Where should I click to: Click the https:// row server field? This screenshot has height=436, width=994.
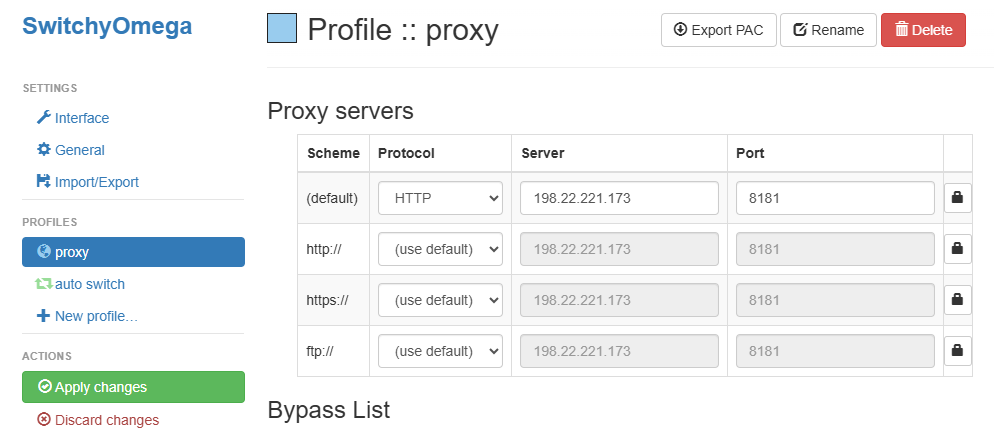coord(619,300)
